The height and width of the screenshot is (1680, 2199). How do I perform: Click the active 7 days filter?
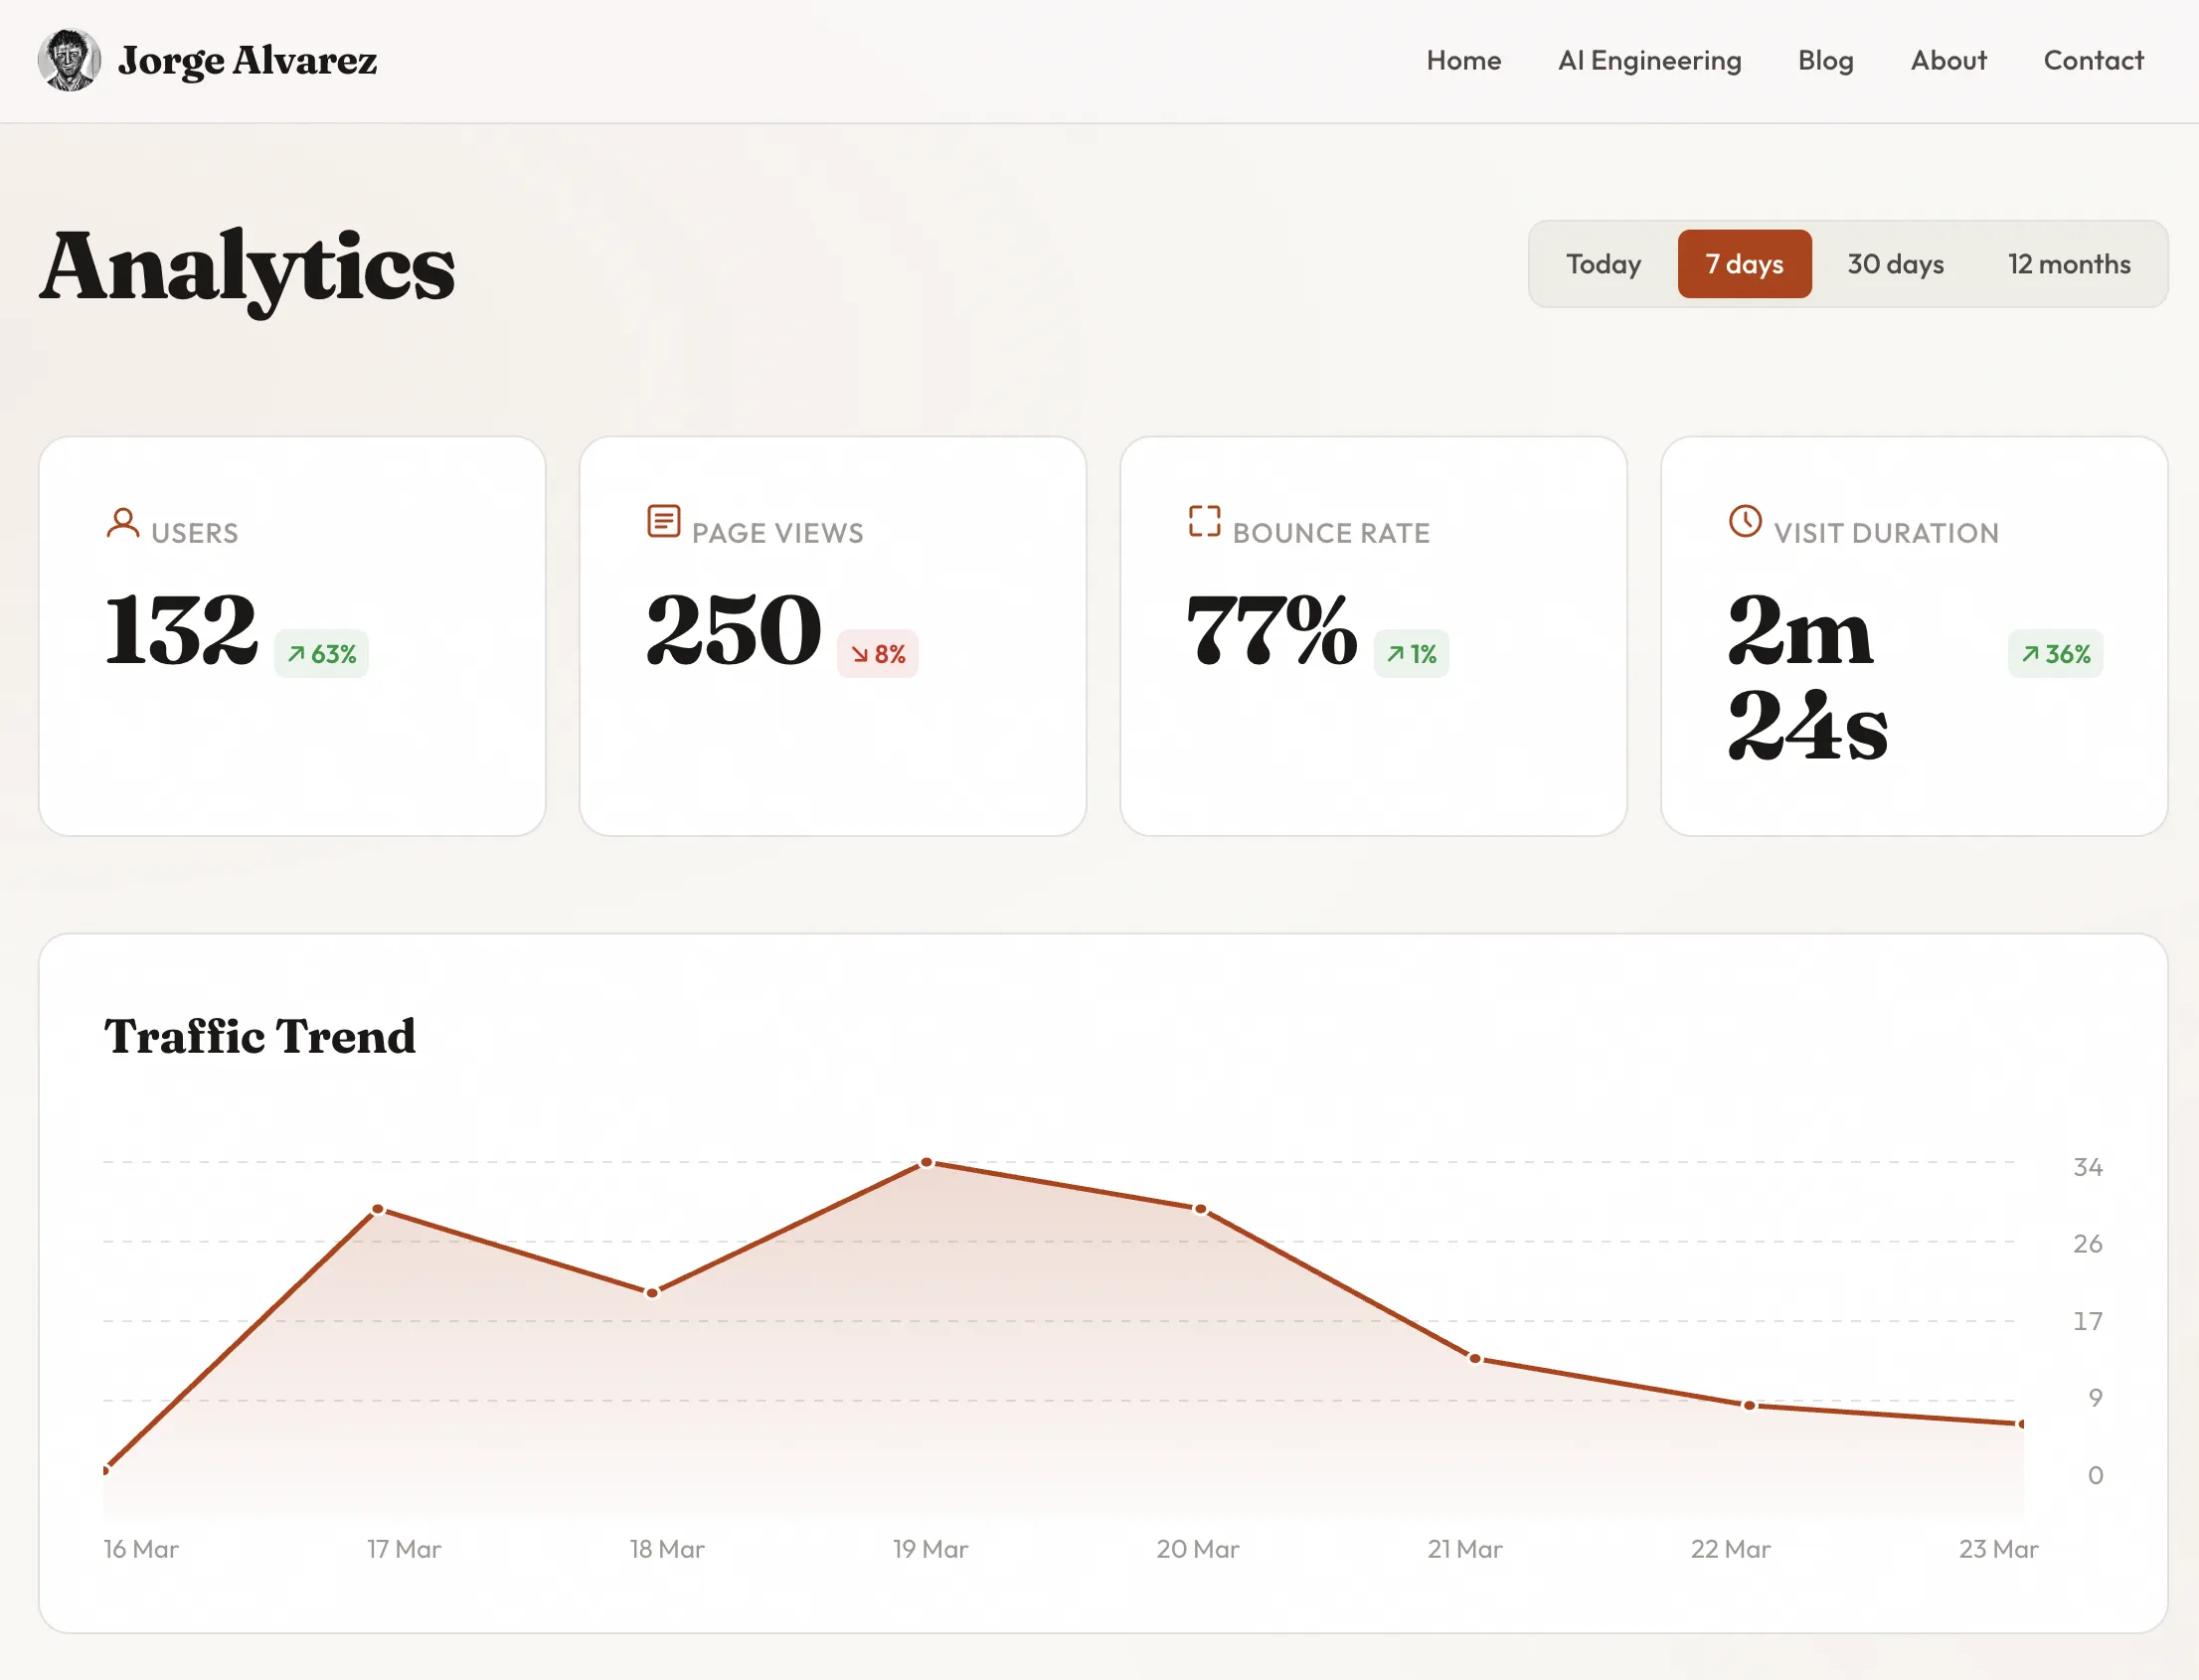click(x=1744, y=264)
